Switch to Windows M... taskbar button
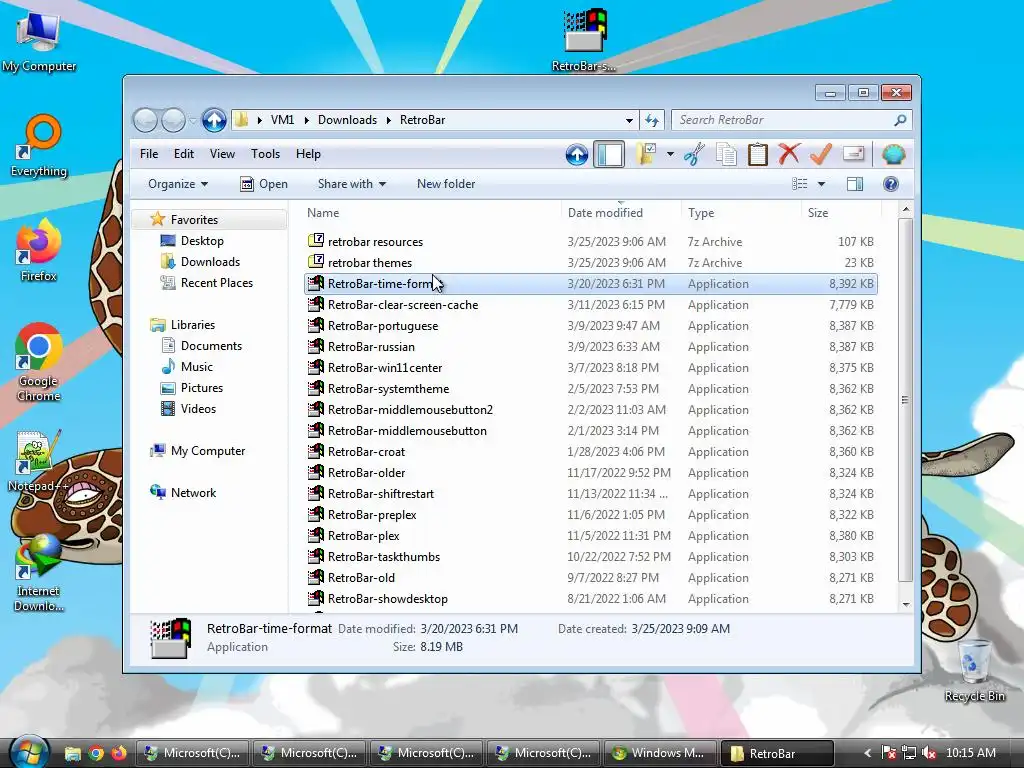Screen dimensions: 1024x768 click(660, 753)
